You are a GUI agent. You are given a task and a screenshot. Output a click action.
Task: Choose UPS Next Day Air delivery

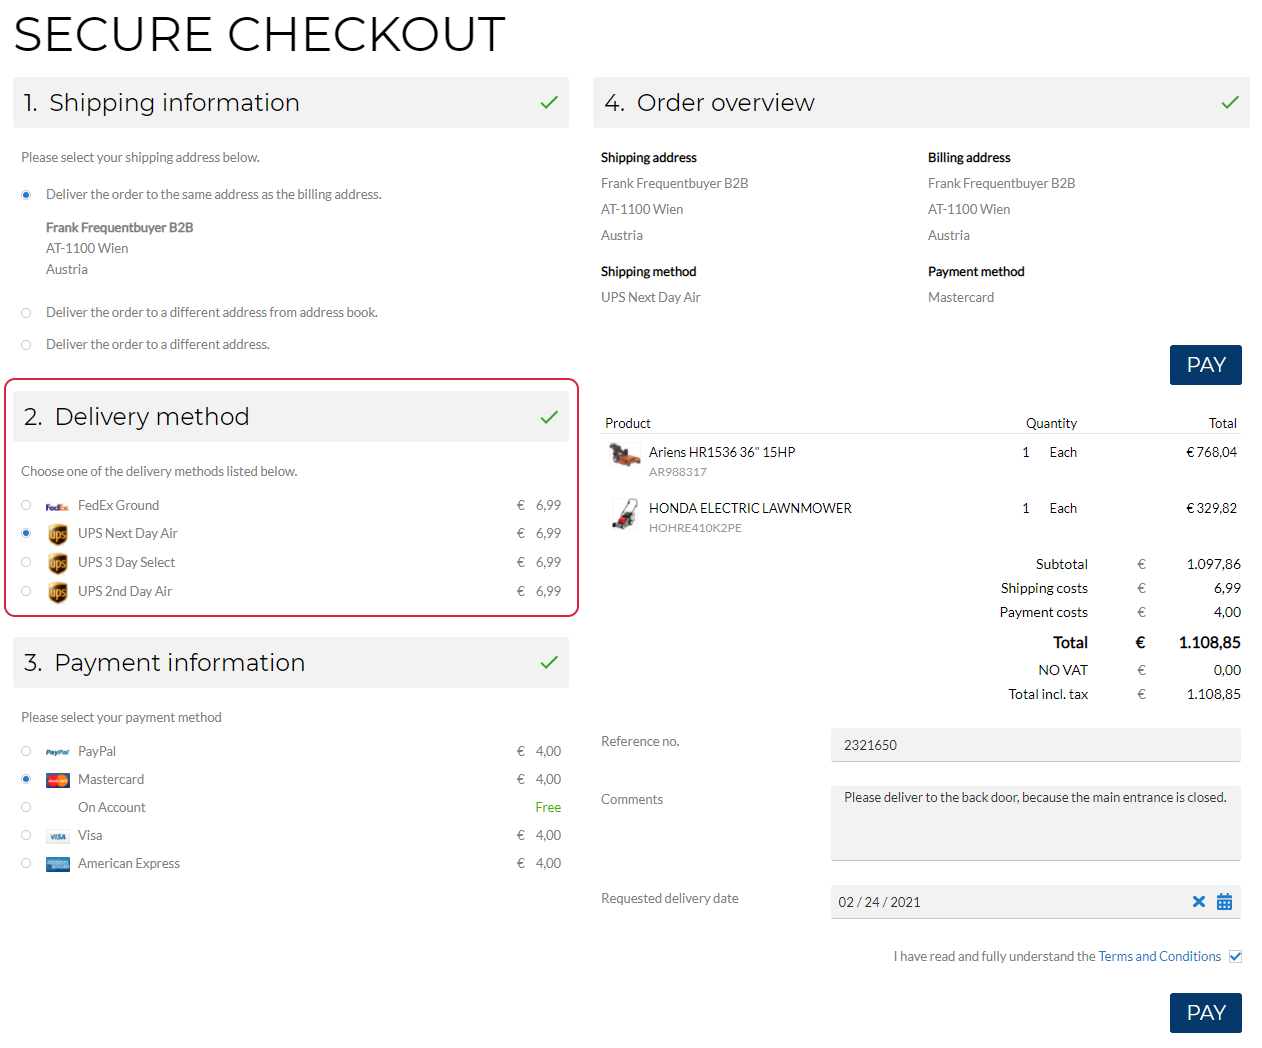coord(26,533)
